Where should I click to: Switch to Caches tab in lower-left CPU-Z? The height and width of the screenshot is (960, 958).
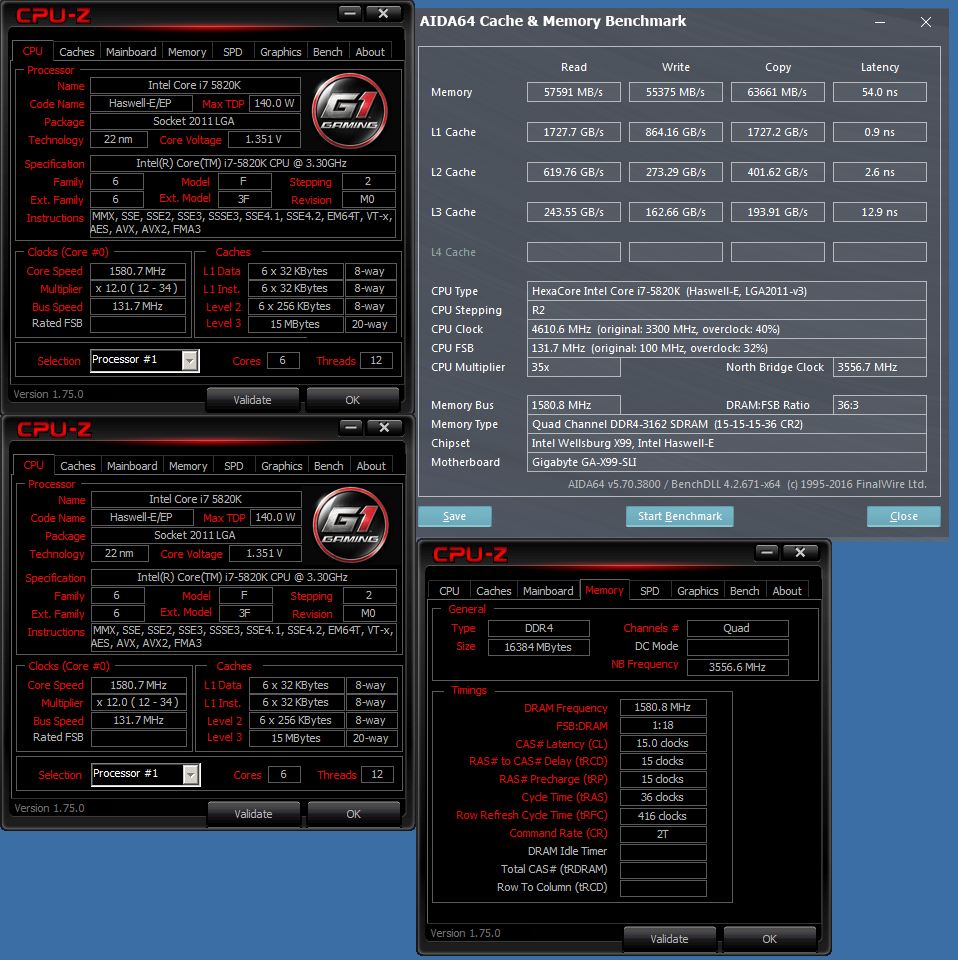pyautogui.click(x=78, y=466)
